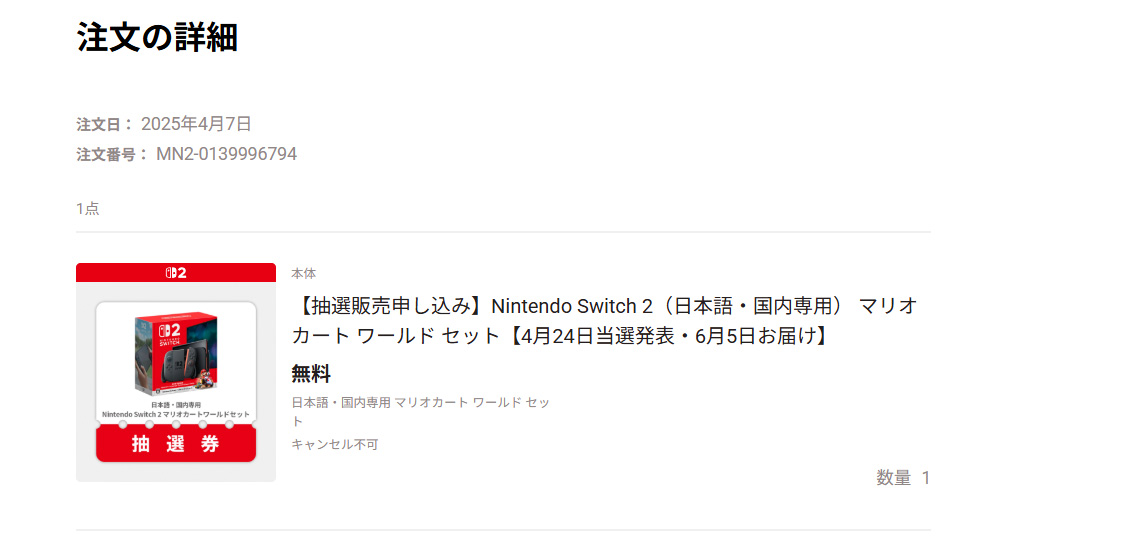Click the red 抽選券 lottery ticket label
This screenshot has height=550, width=1128.
[x=176, y=444]
